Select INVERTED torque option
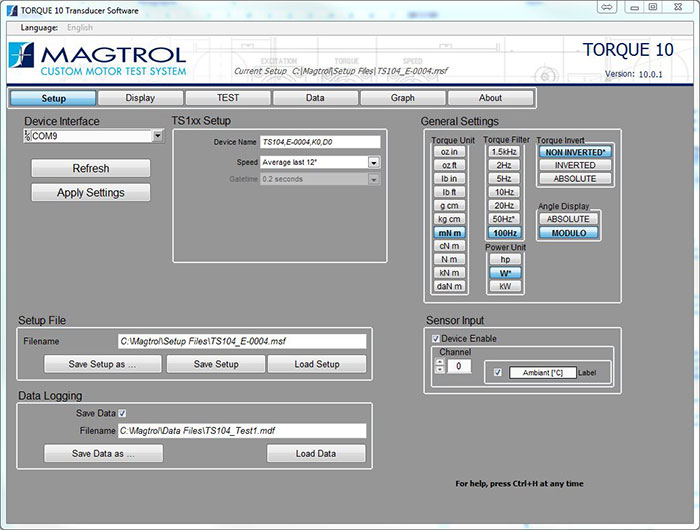700x530 pixels. click(575, 165)
